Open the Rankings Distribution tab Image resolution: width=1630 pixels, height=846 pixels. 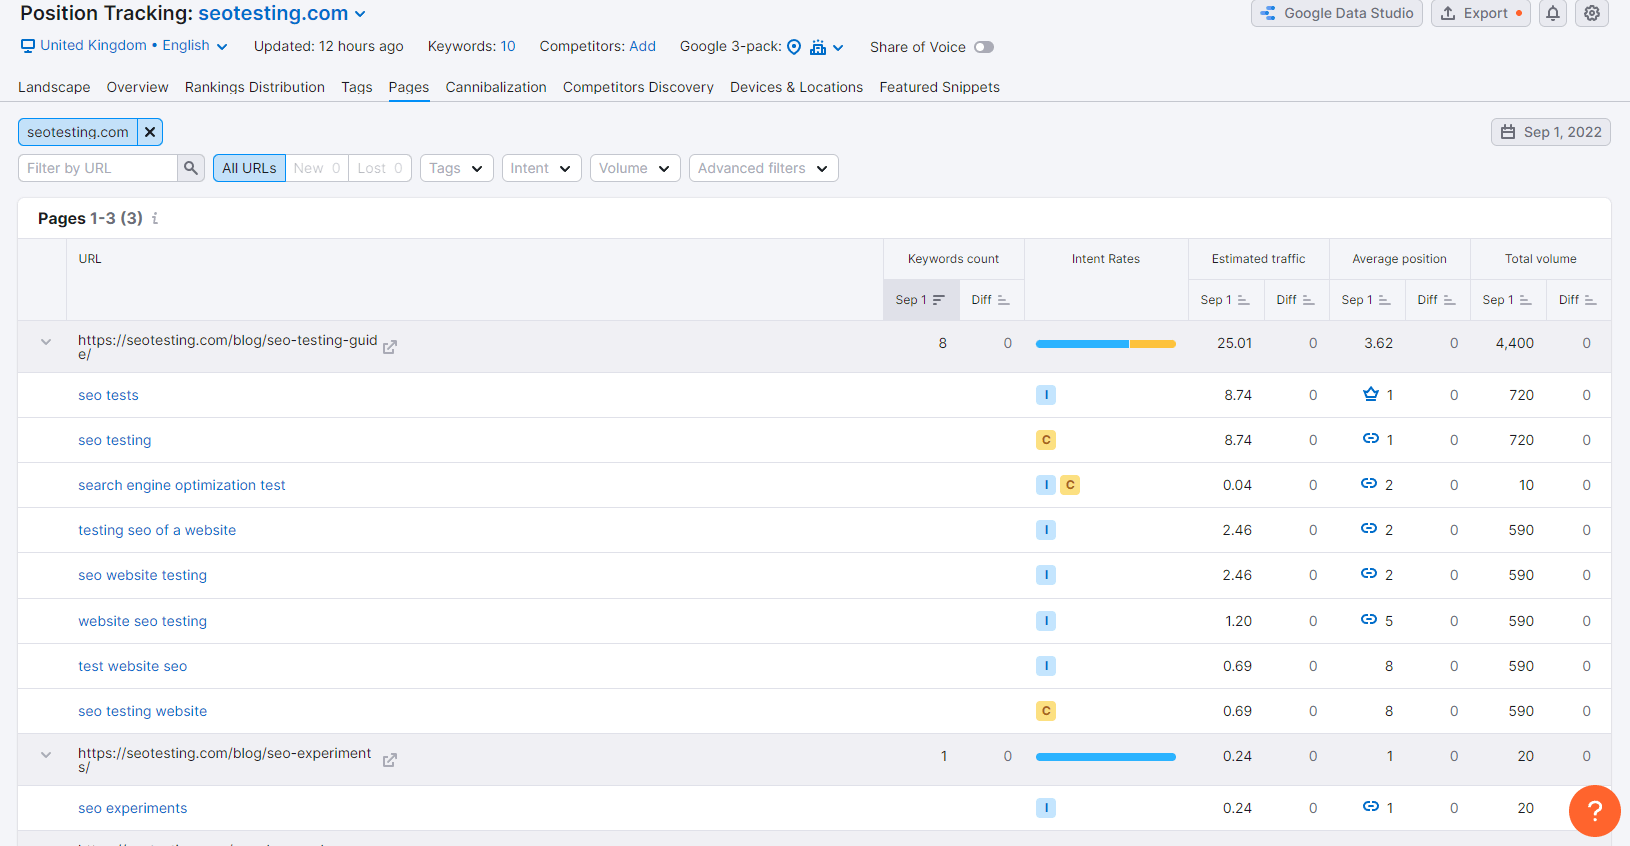255,87
